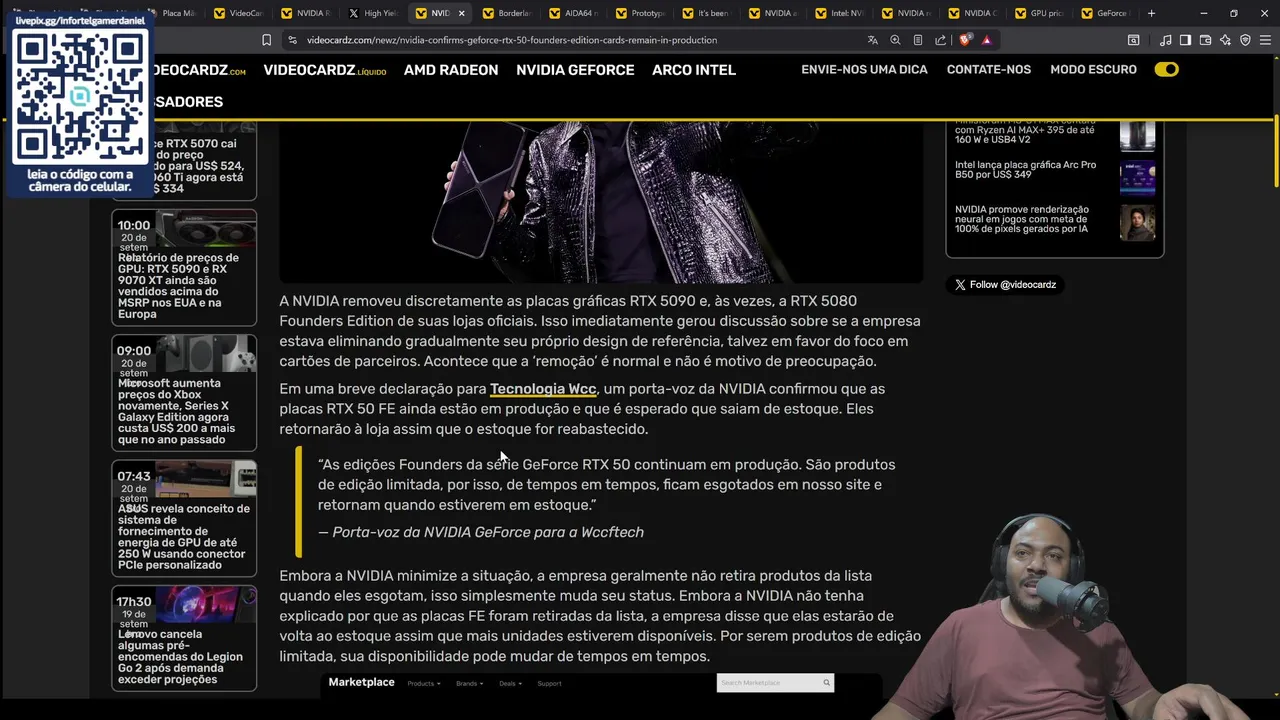Open the Brave wallet icon
This screenshot has width=1280, height=720.
(1205, 40)
